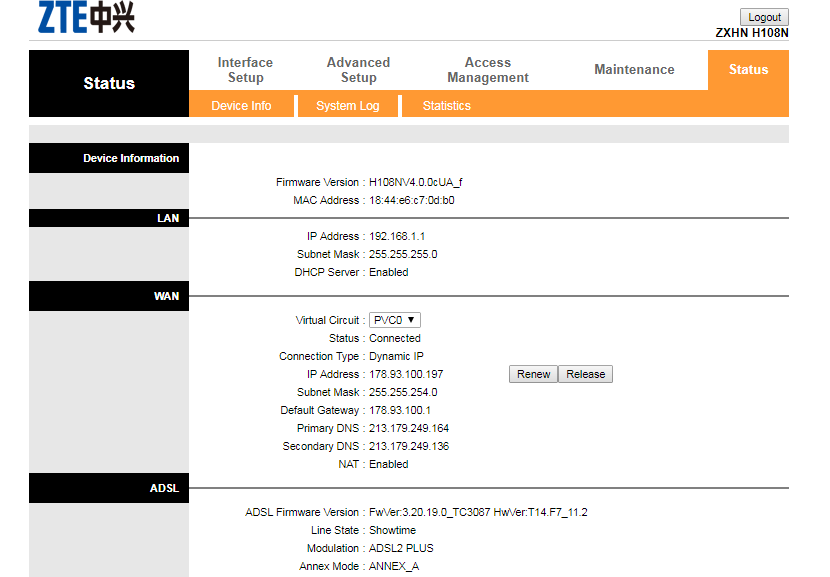830x577 pixels.
Task: Click the MAC Address value
Action: pyautogui.click(x=411, y=200)
